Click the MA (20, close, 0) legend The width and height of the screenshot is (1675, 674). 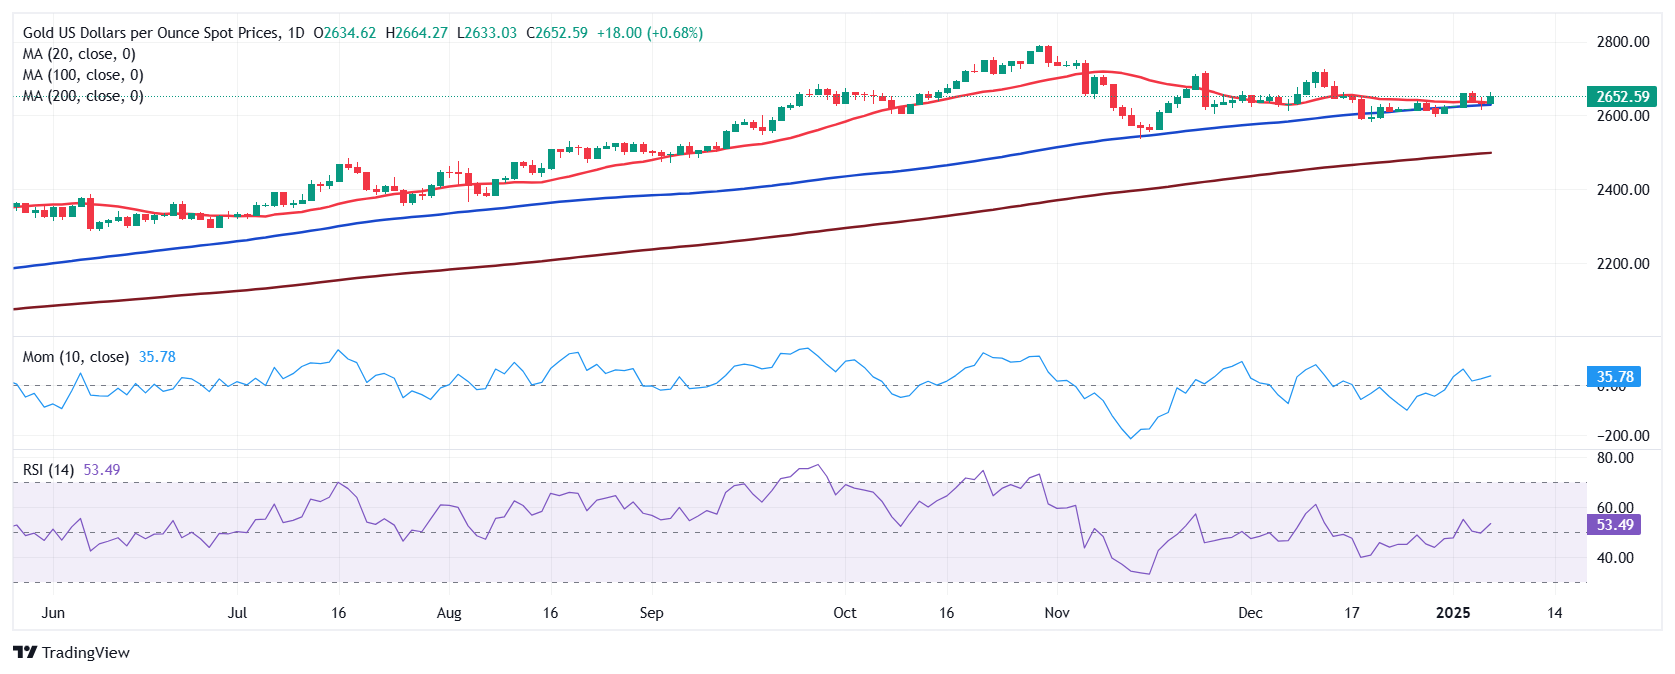79,54
